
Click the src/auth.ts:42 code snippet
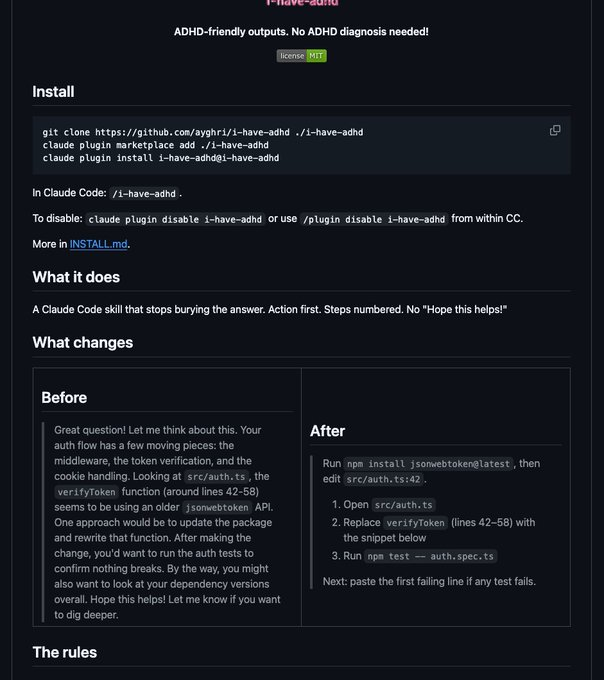point(383,479)
